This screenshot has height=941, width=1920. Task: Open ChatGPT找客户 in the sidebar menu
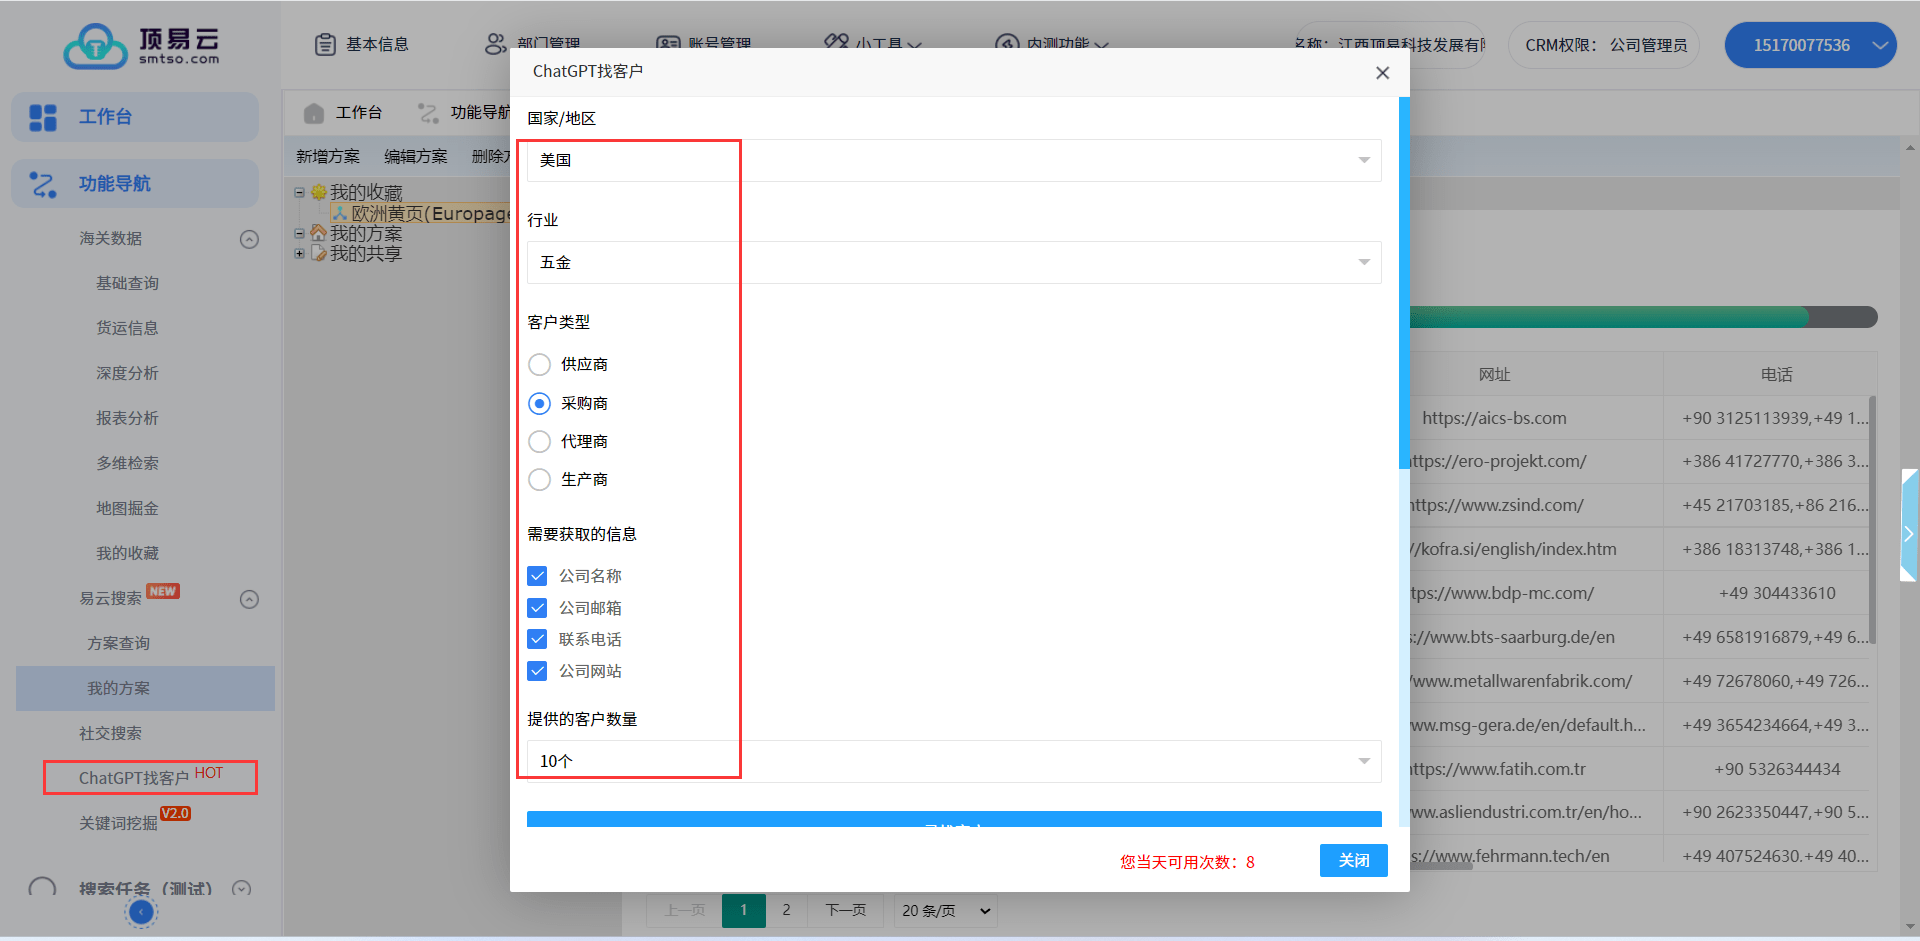coord(134,778)
